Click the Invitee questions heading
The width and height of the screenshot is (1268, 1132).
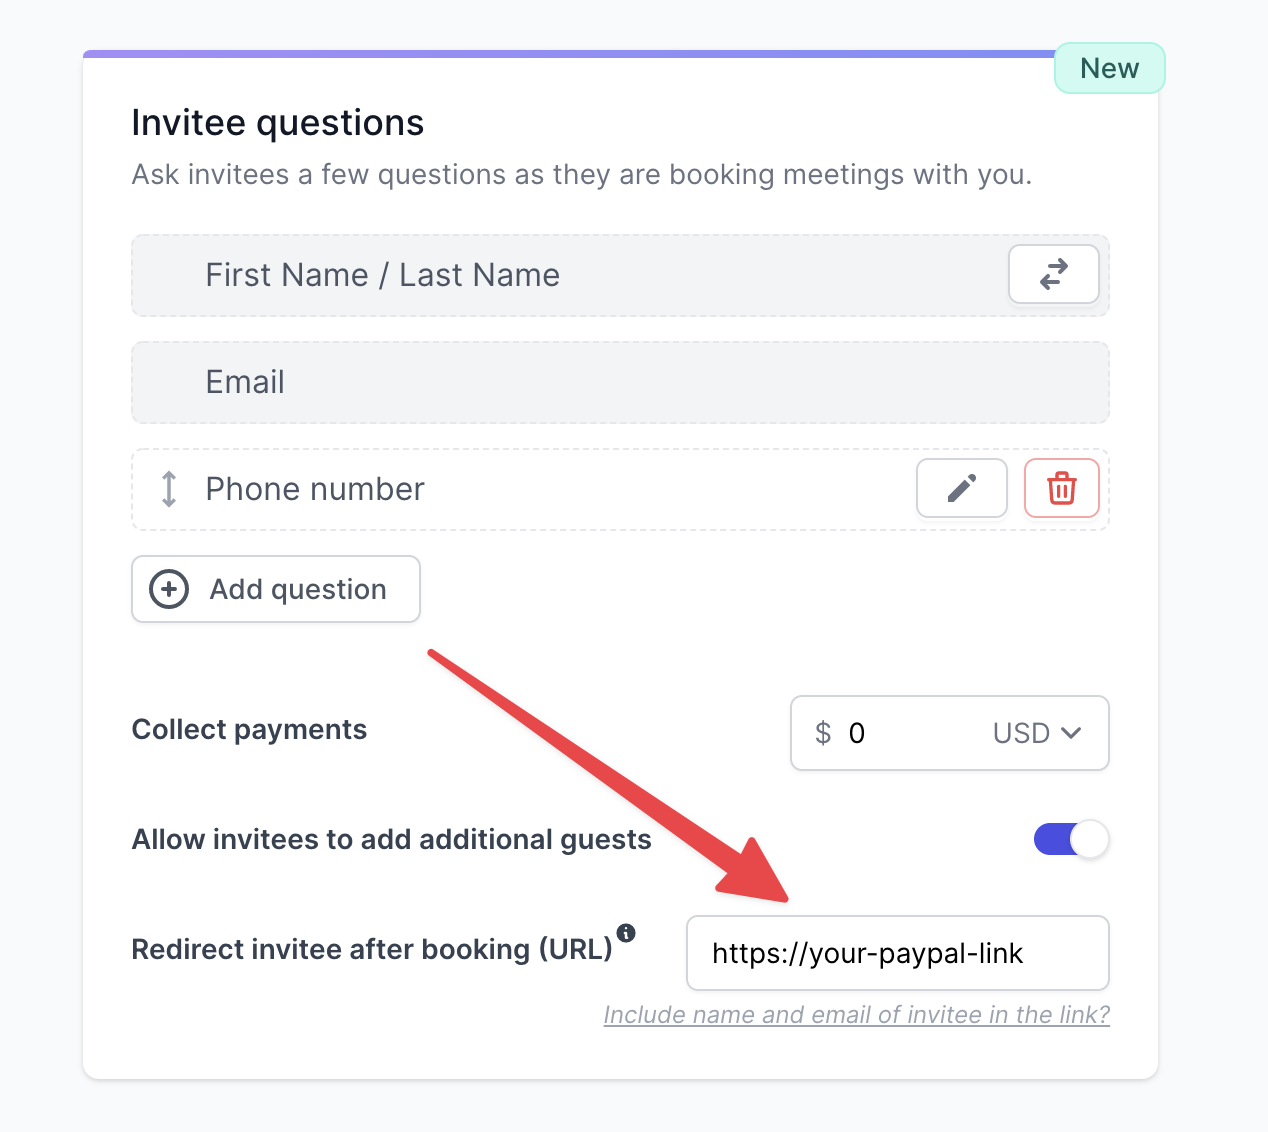coord(278,123)
